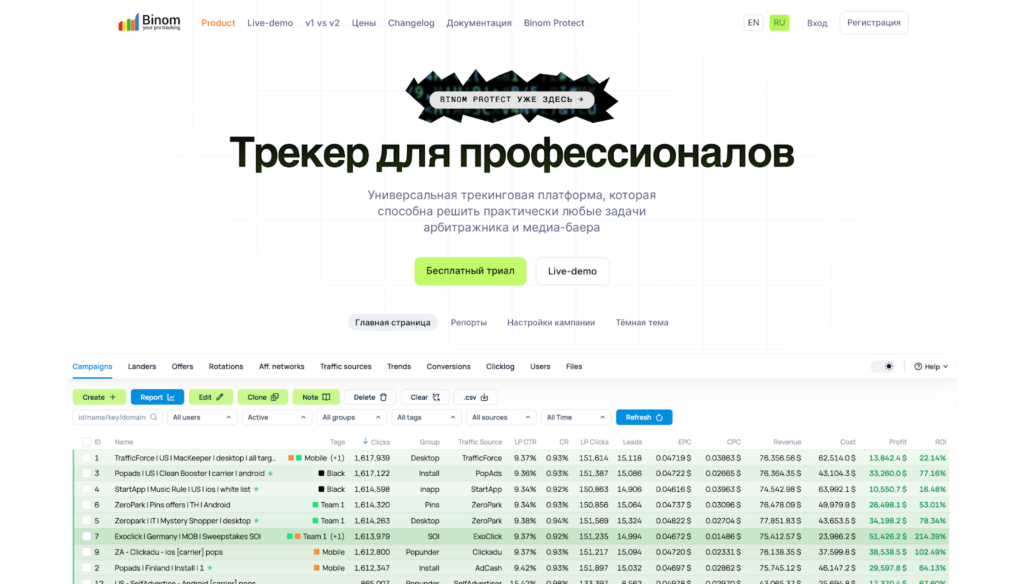Click the sort arrow beside Clicks column

pyautogui.click(x=365, y=442)
